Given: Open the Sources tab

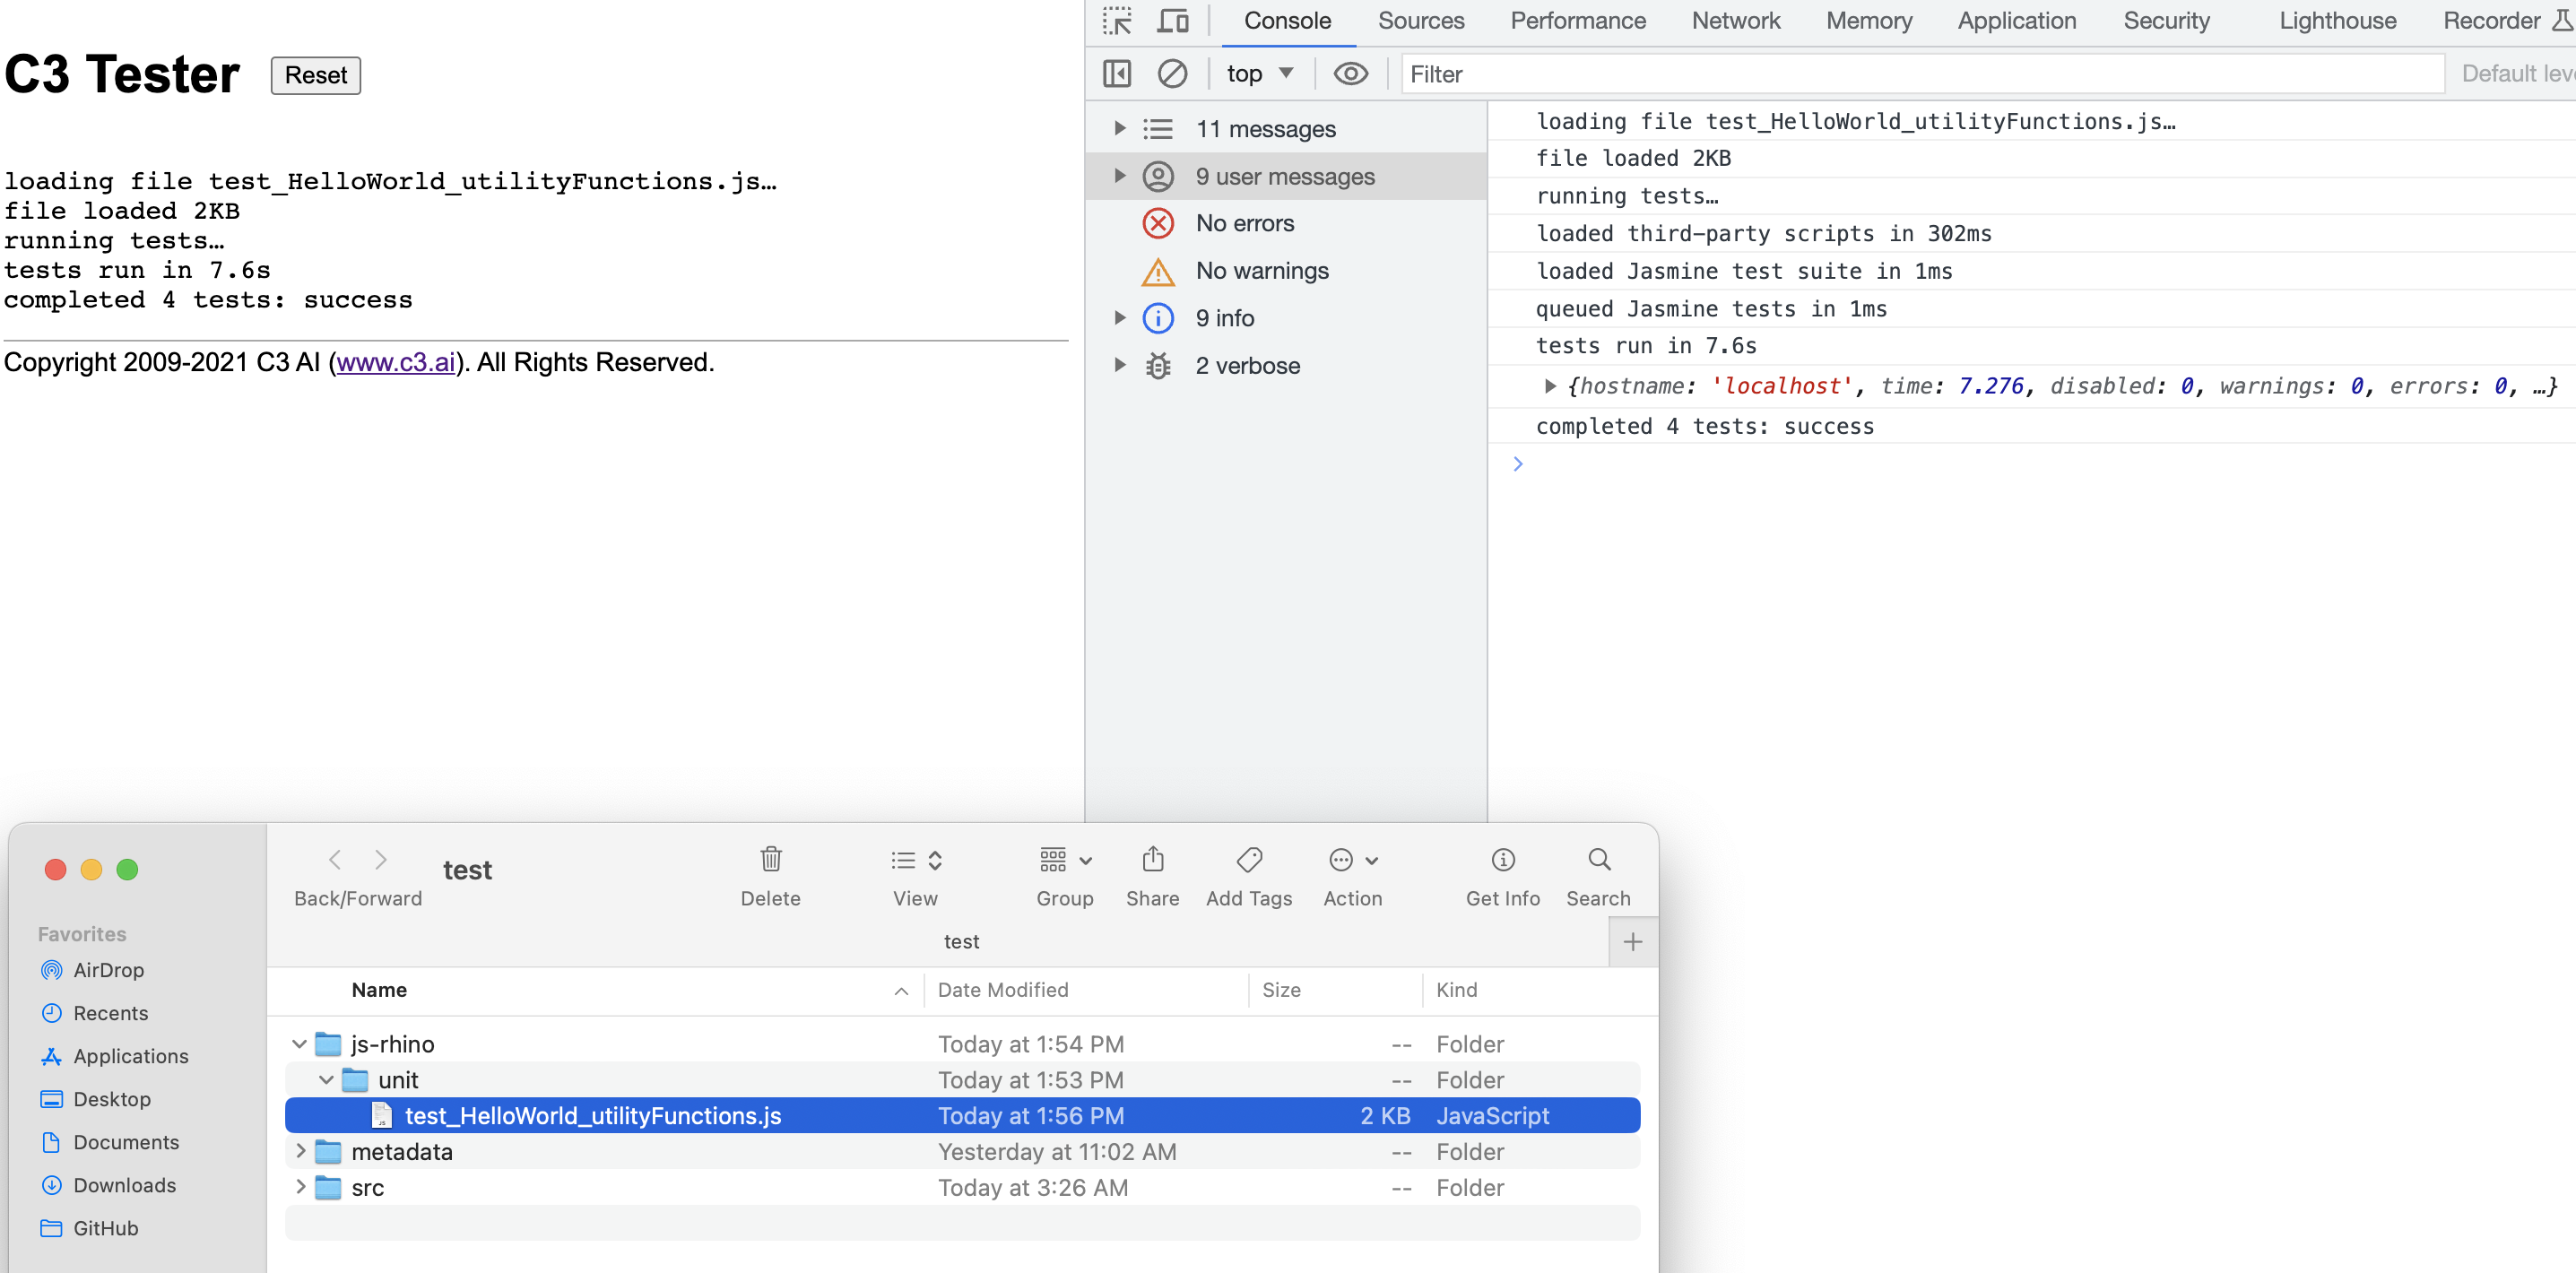Looking at the screenshot, I should (x=1420, y=21).
